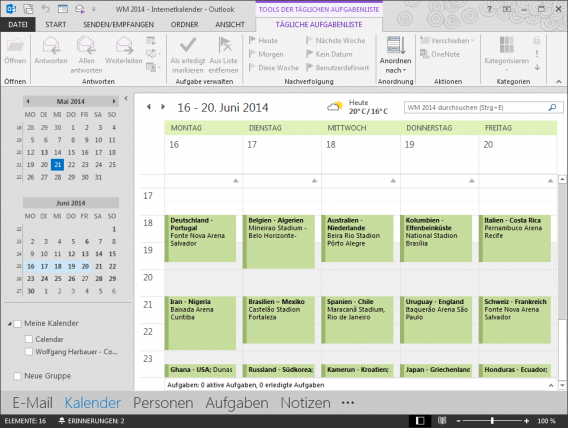Switch to the ORDNER tab
Screen dimensions: 568x428
184,24
